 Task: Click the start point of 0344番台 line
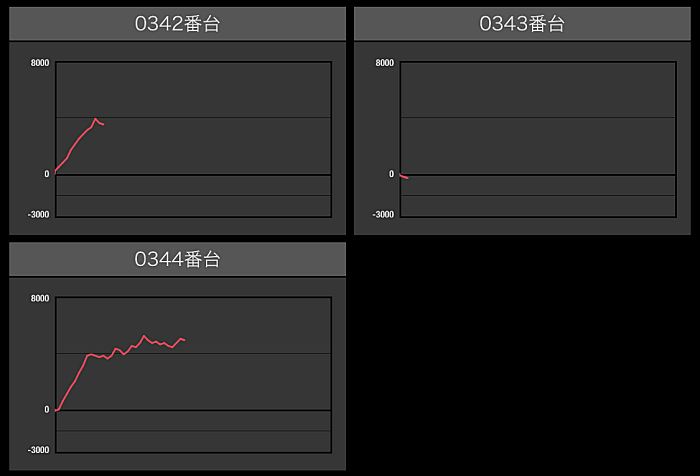(56, 410)
